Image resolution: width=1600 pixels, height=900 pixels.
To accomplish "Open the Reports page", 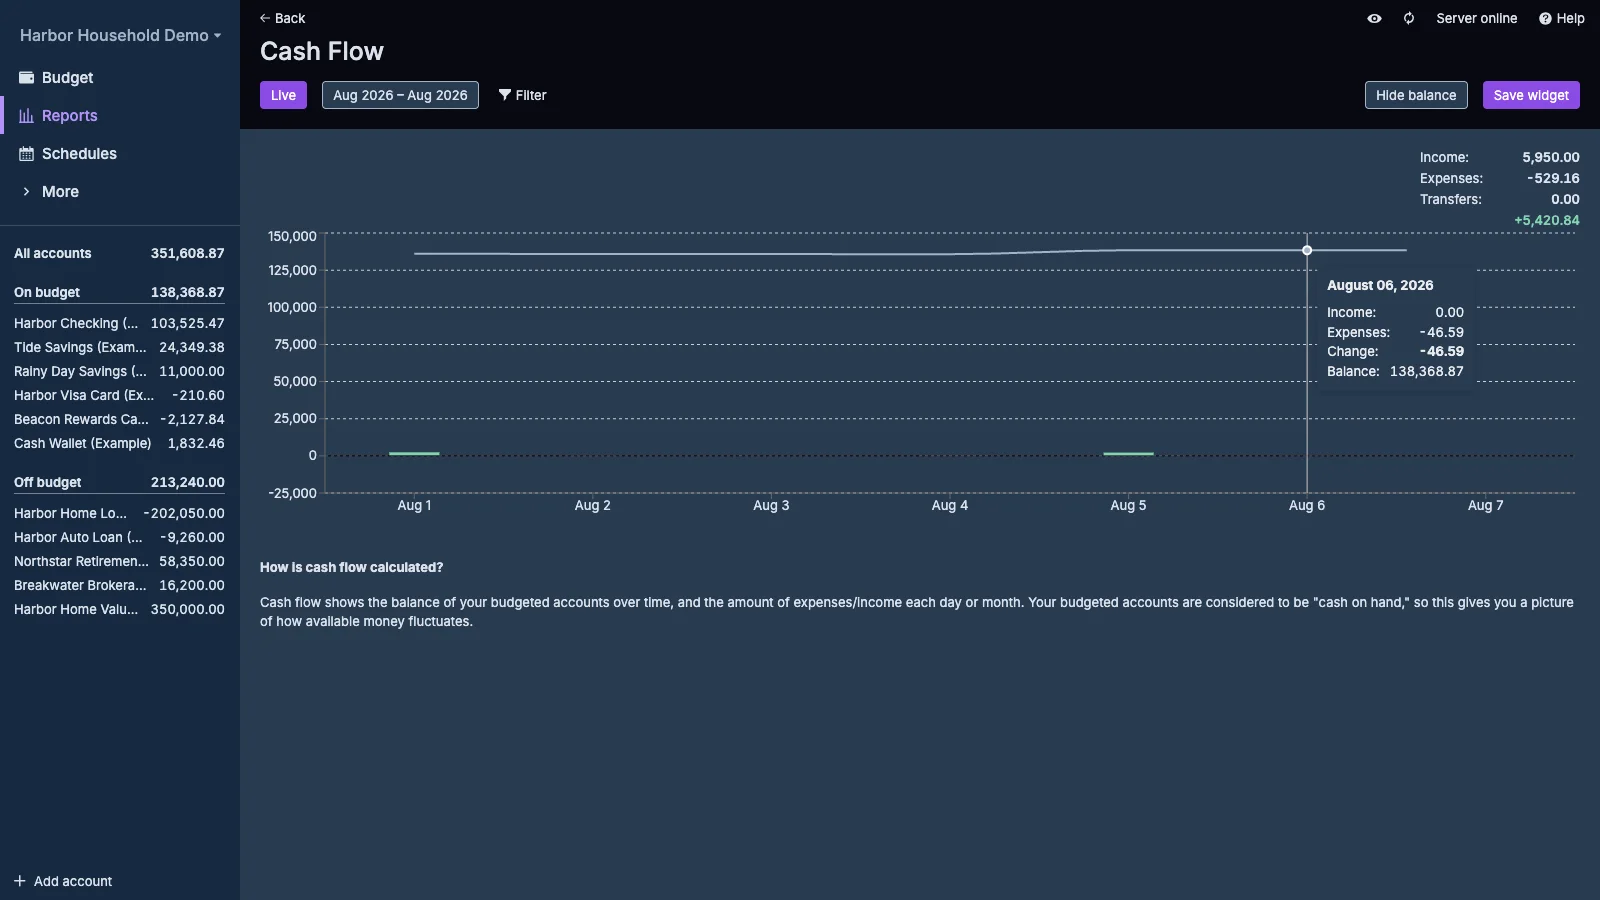I will [x=120, y=116].
